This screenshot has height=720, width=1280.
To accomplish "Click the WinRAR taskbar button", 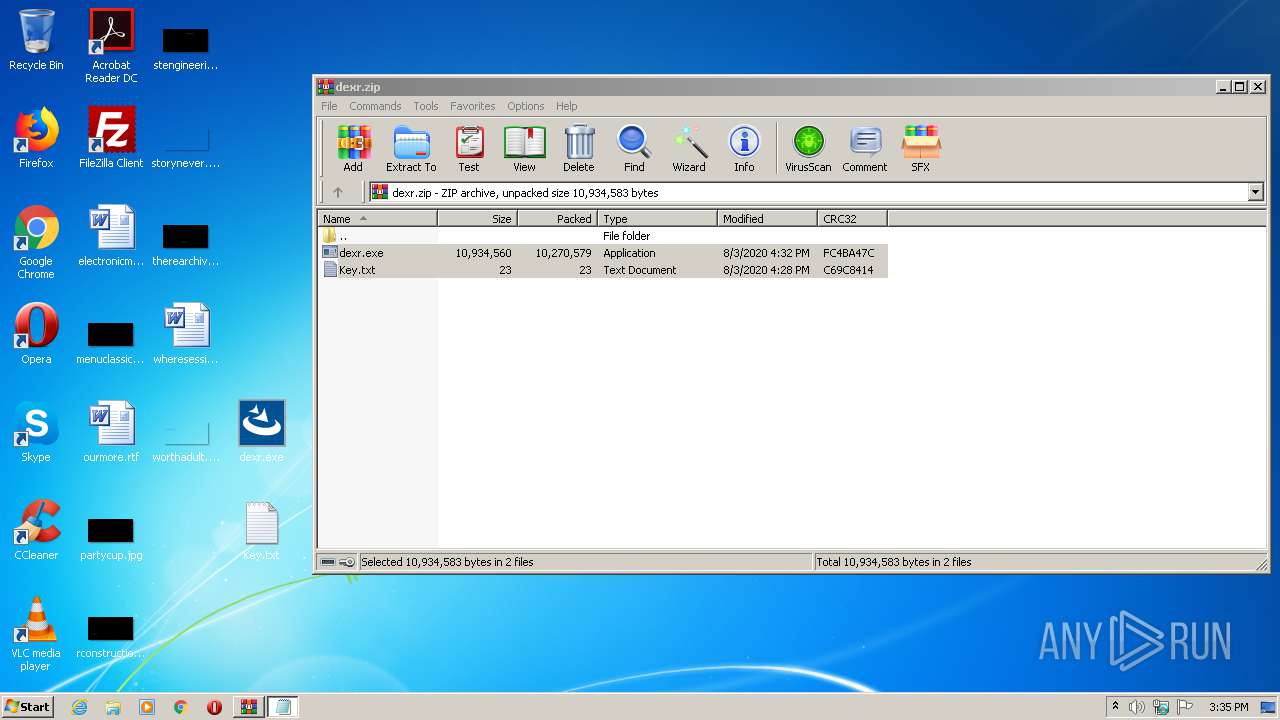I will (248, 707).
